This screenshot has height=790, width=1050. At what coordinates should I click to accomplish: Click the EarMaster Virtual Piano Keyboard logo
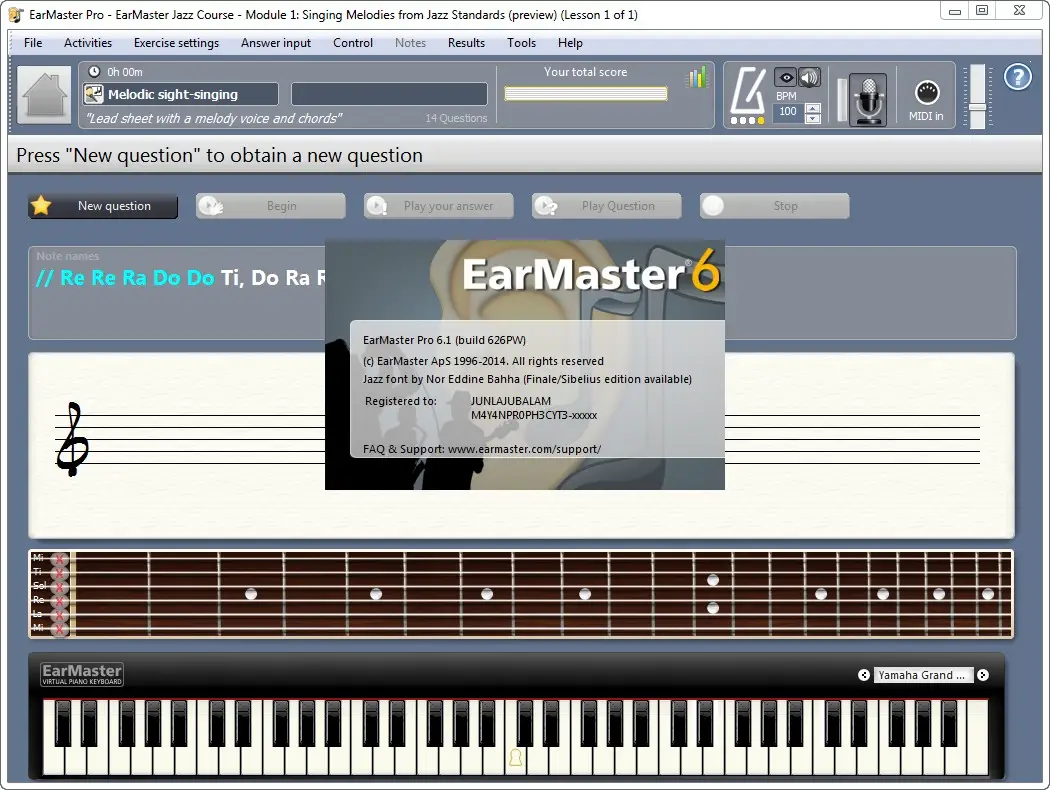[82, 674]
